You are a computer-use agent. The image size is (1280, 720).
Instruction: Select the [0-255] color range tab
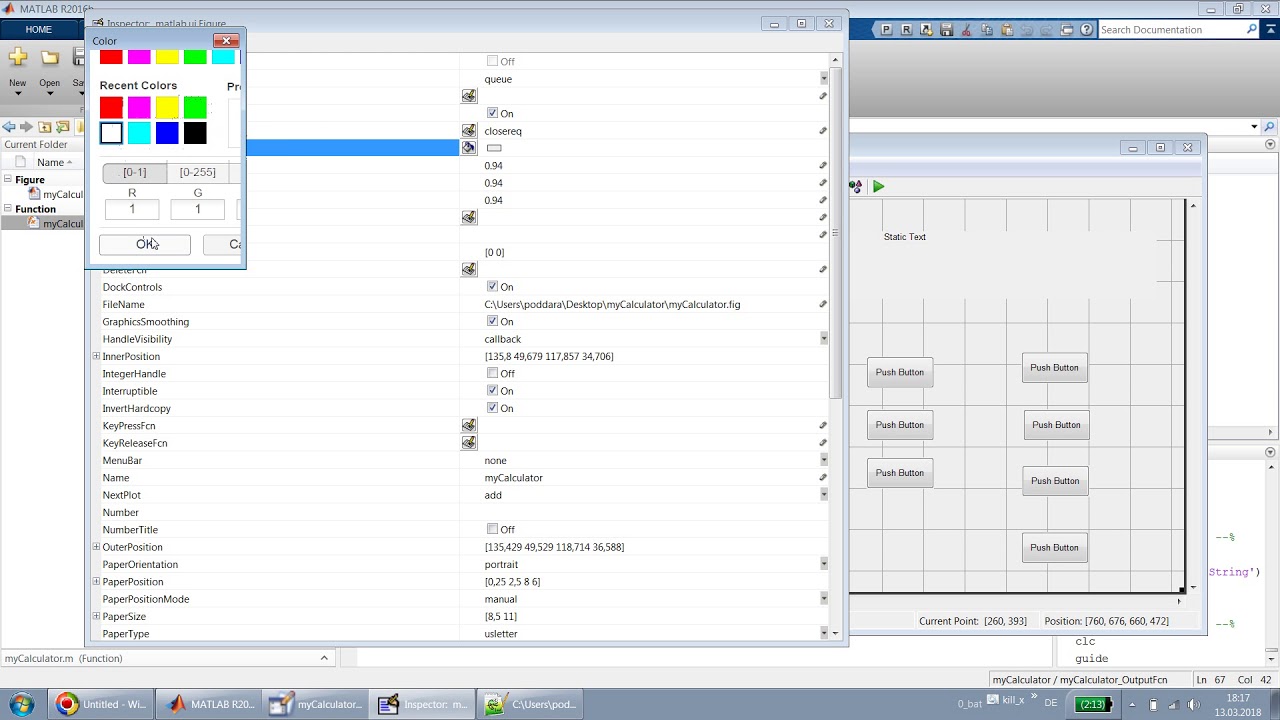(x=198, y=172)
